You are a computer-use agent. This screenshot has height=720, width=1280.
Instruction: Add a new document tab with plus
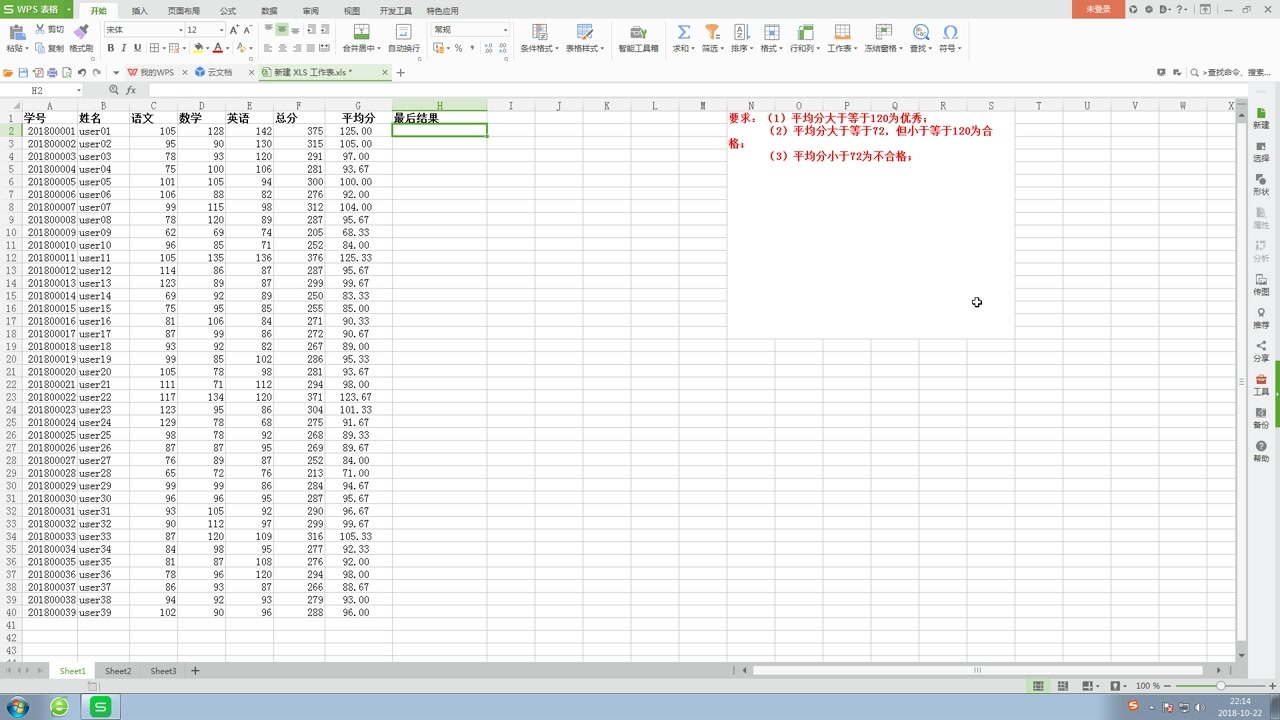(x=401, y=72)
